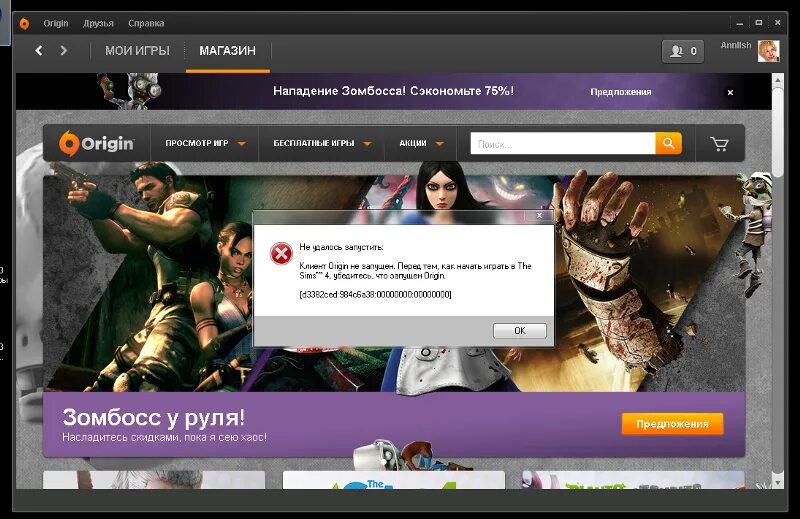
Task: Expand the АКЦИИ dropdown
Action: point(421,143)
